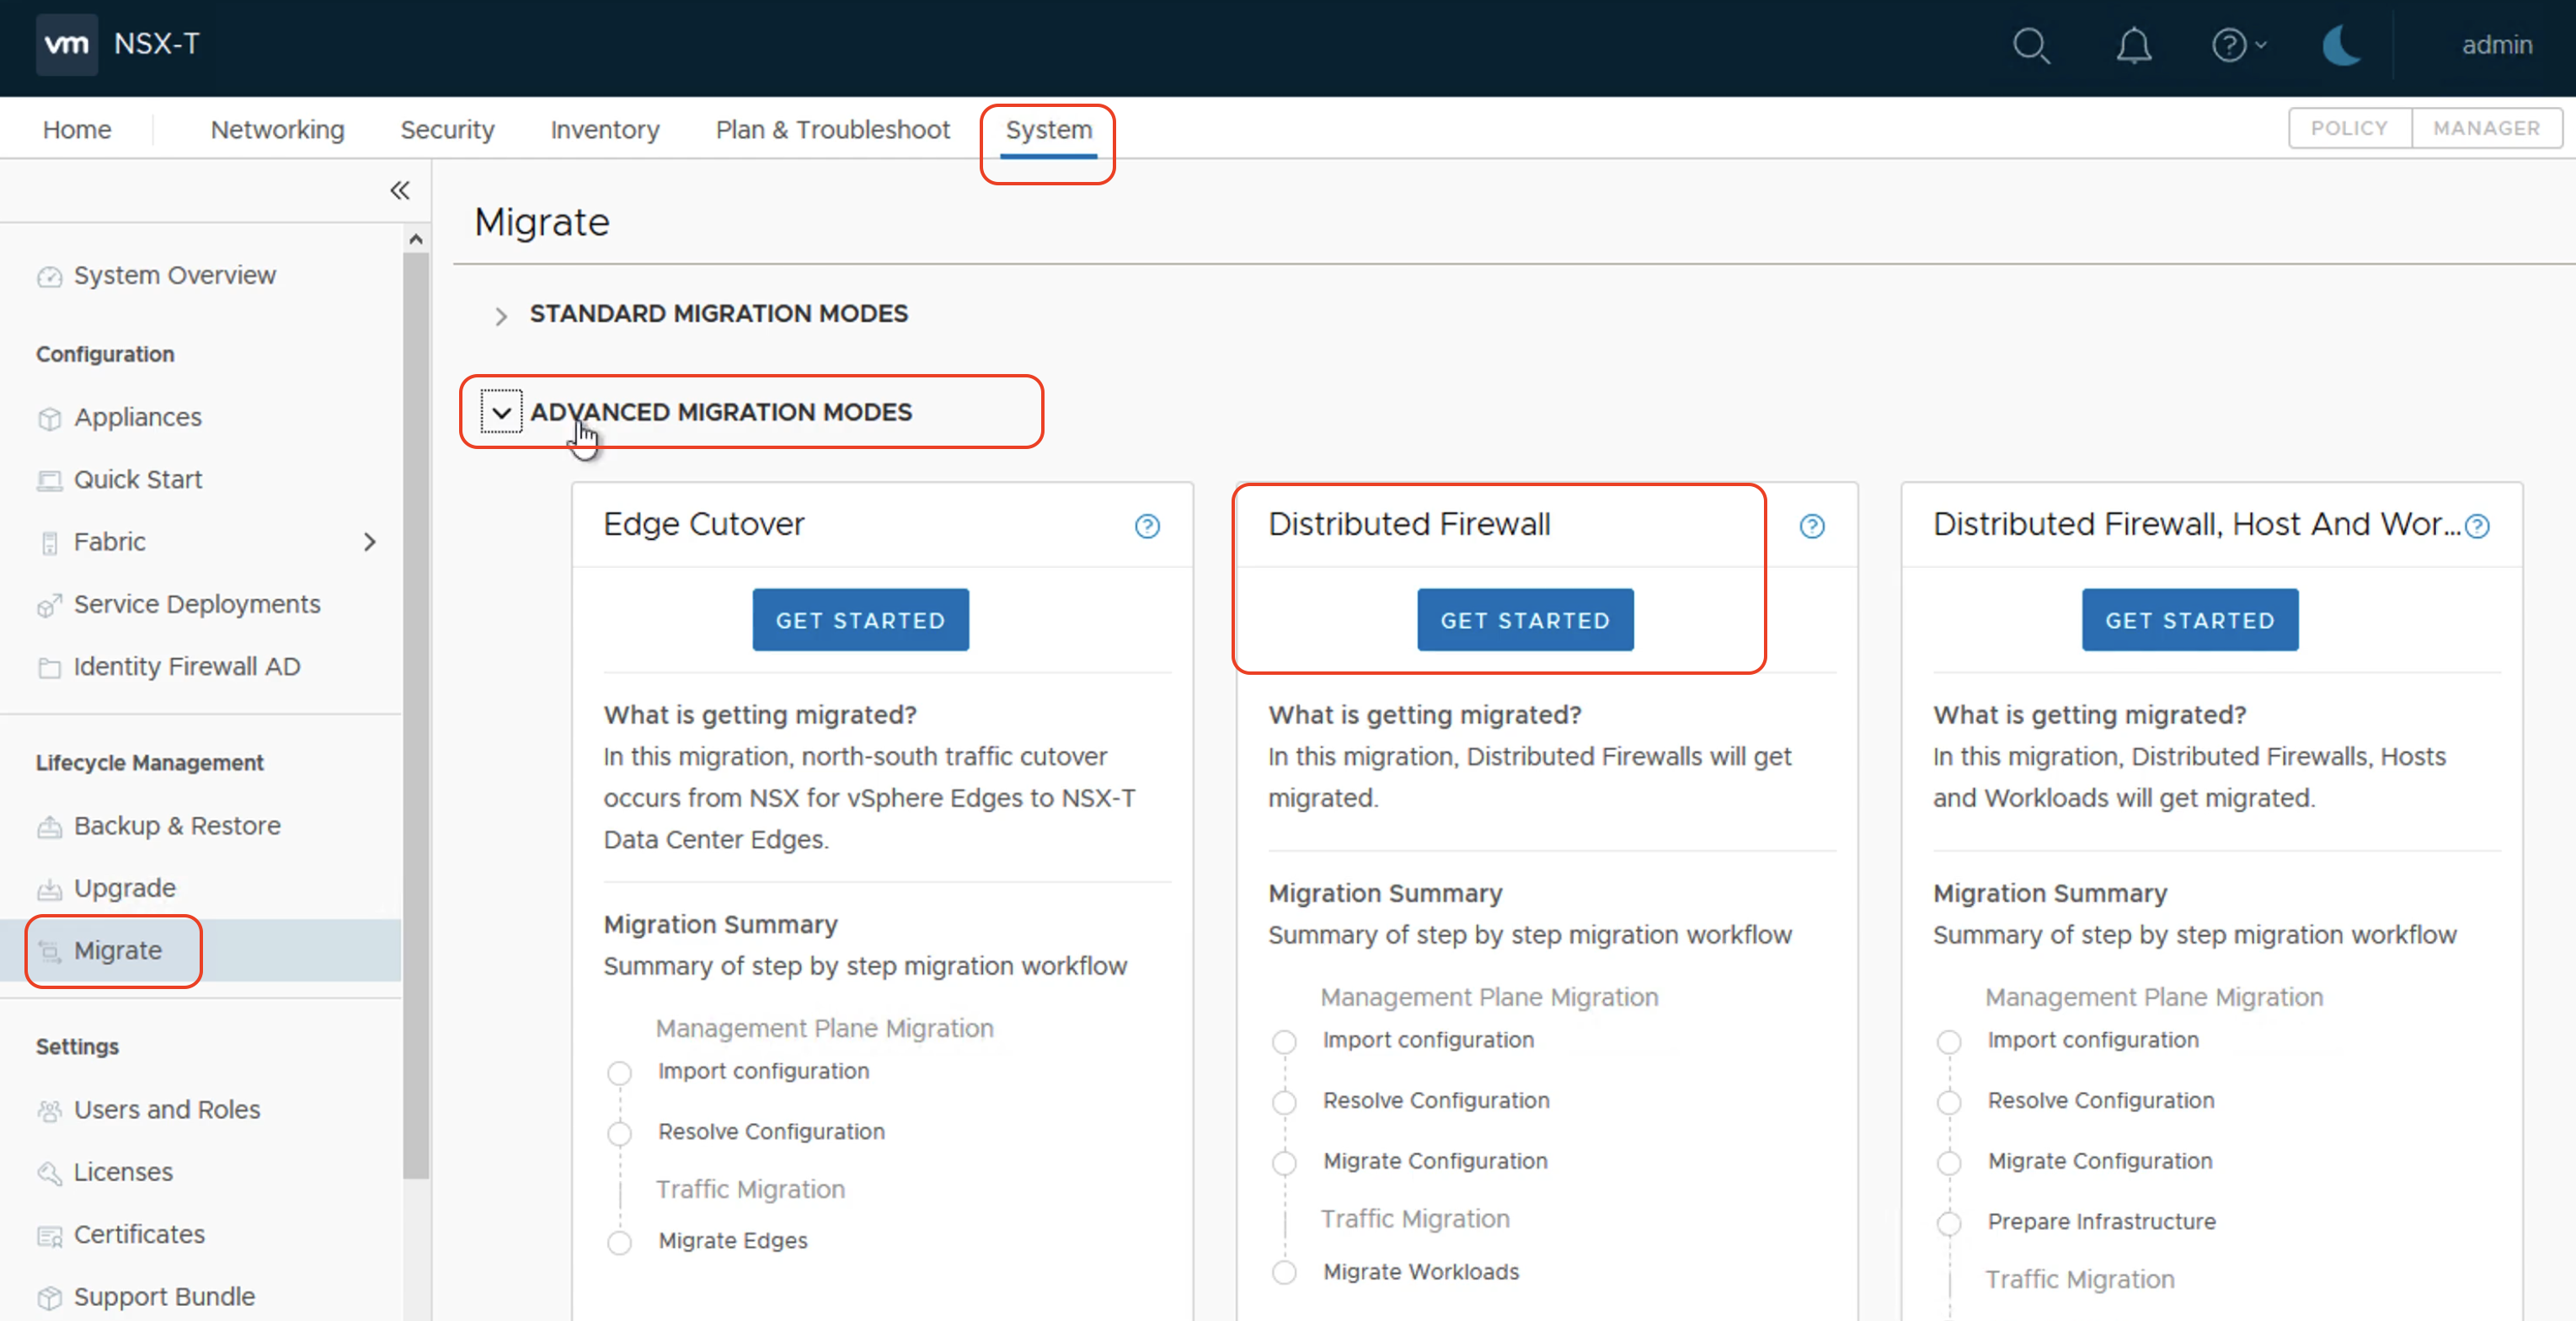The image size is (2576, 1321).
Task: Click GET STARTED under Distributed Firewall, Host And Workload
Action: (x=2189, y=620)
